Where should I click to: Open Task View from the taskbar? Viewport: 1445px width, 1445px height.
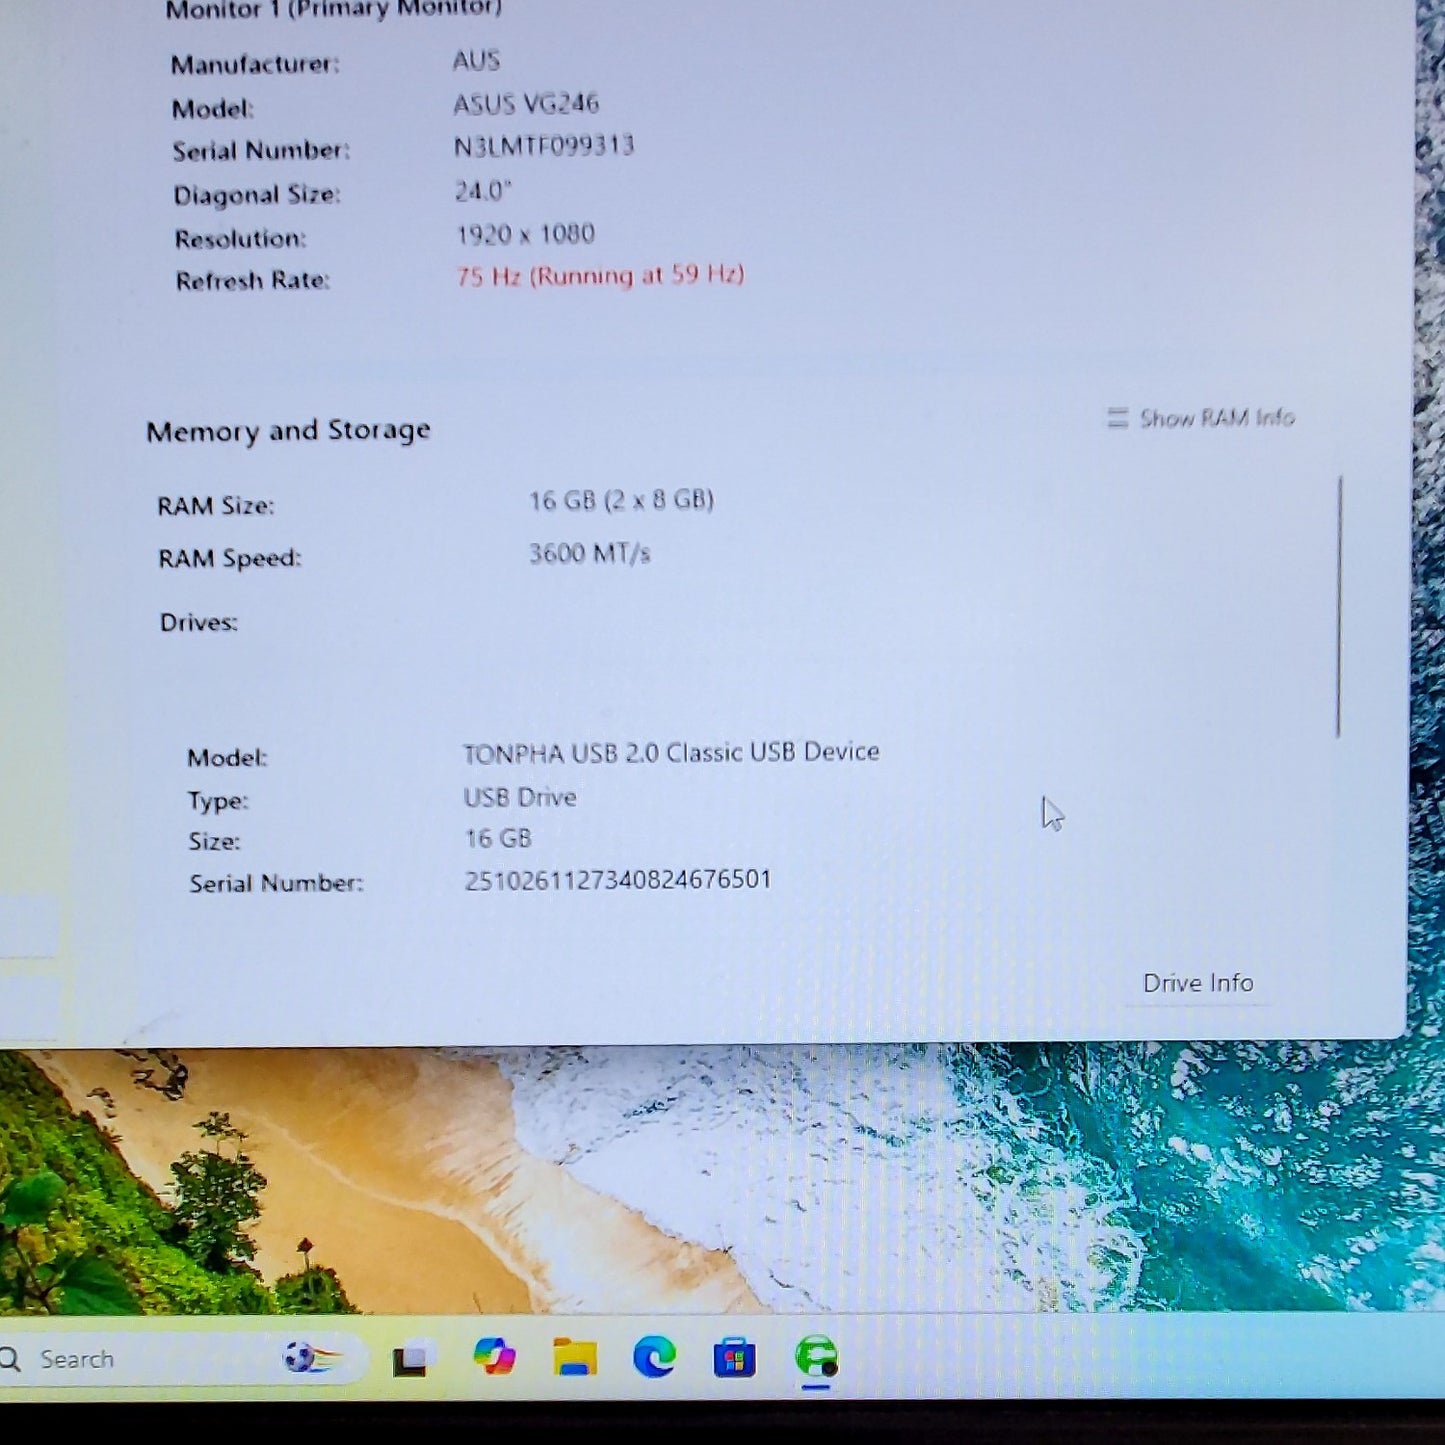pyautogui.click(x=411, y=1359)
